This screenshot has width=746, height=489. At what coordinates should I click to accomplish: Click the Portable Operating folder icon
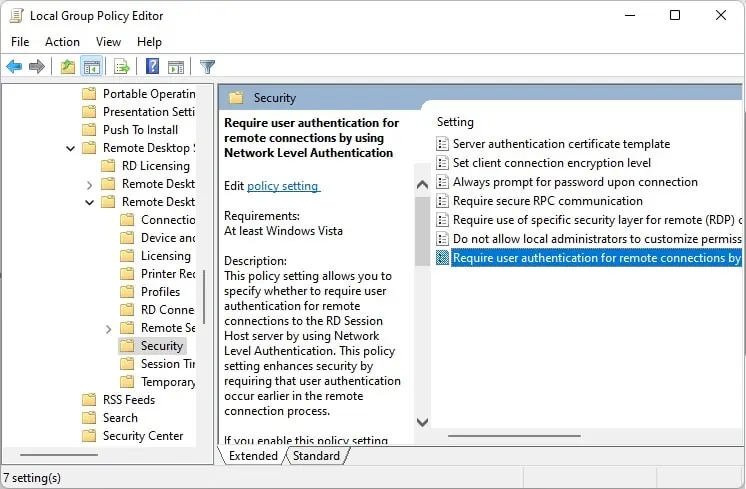pos(89,93)
